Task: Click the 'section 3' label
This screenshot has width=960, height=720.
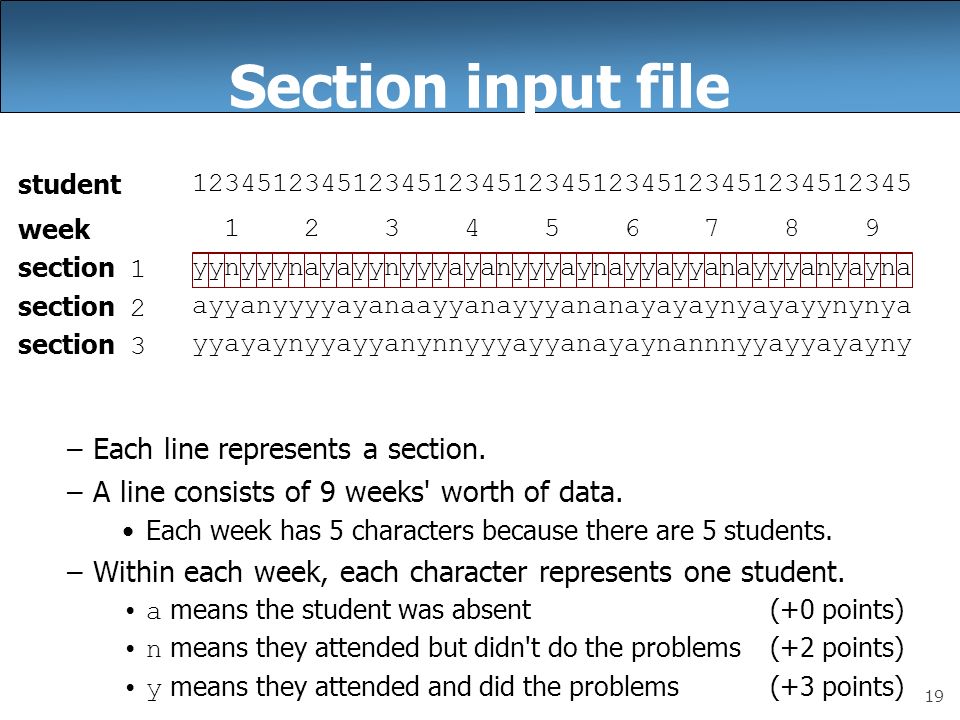Action: click(x=81, y=345)
